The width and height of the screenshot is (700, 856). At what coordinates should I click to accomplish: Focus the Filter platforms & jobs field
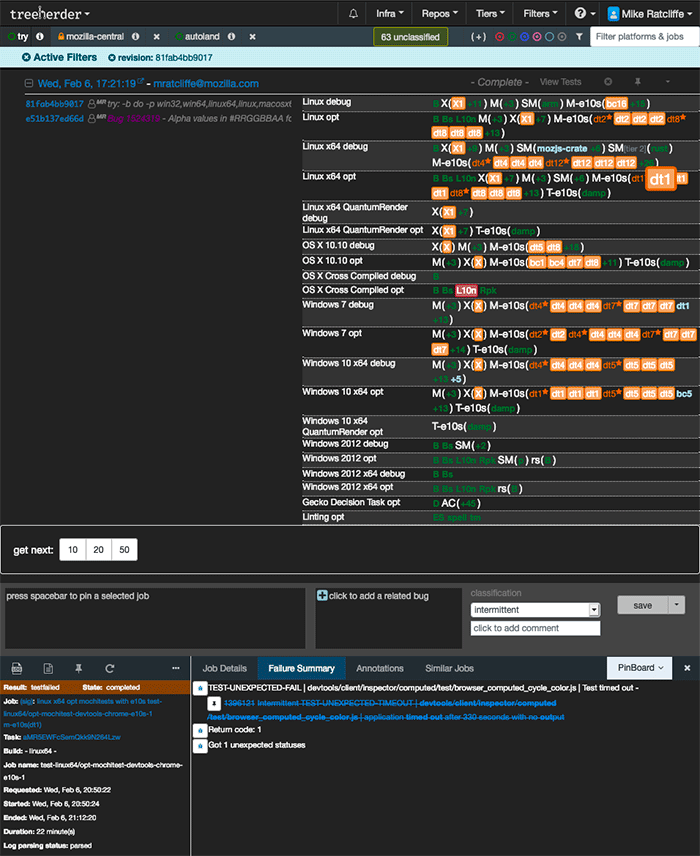pyautogui.click(x=644, y=37)
